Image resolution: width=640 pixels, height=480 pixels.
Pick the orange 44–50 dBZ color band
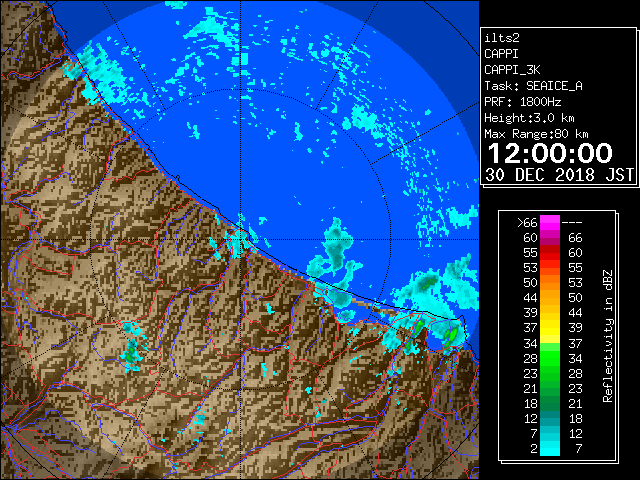click(x=550, y=298)
